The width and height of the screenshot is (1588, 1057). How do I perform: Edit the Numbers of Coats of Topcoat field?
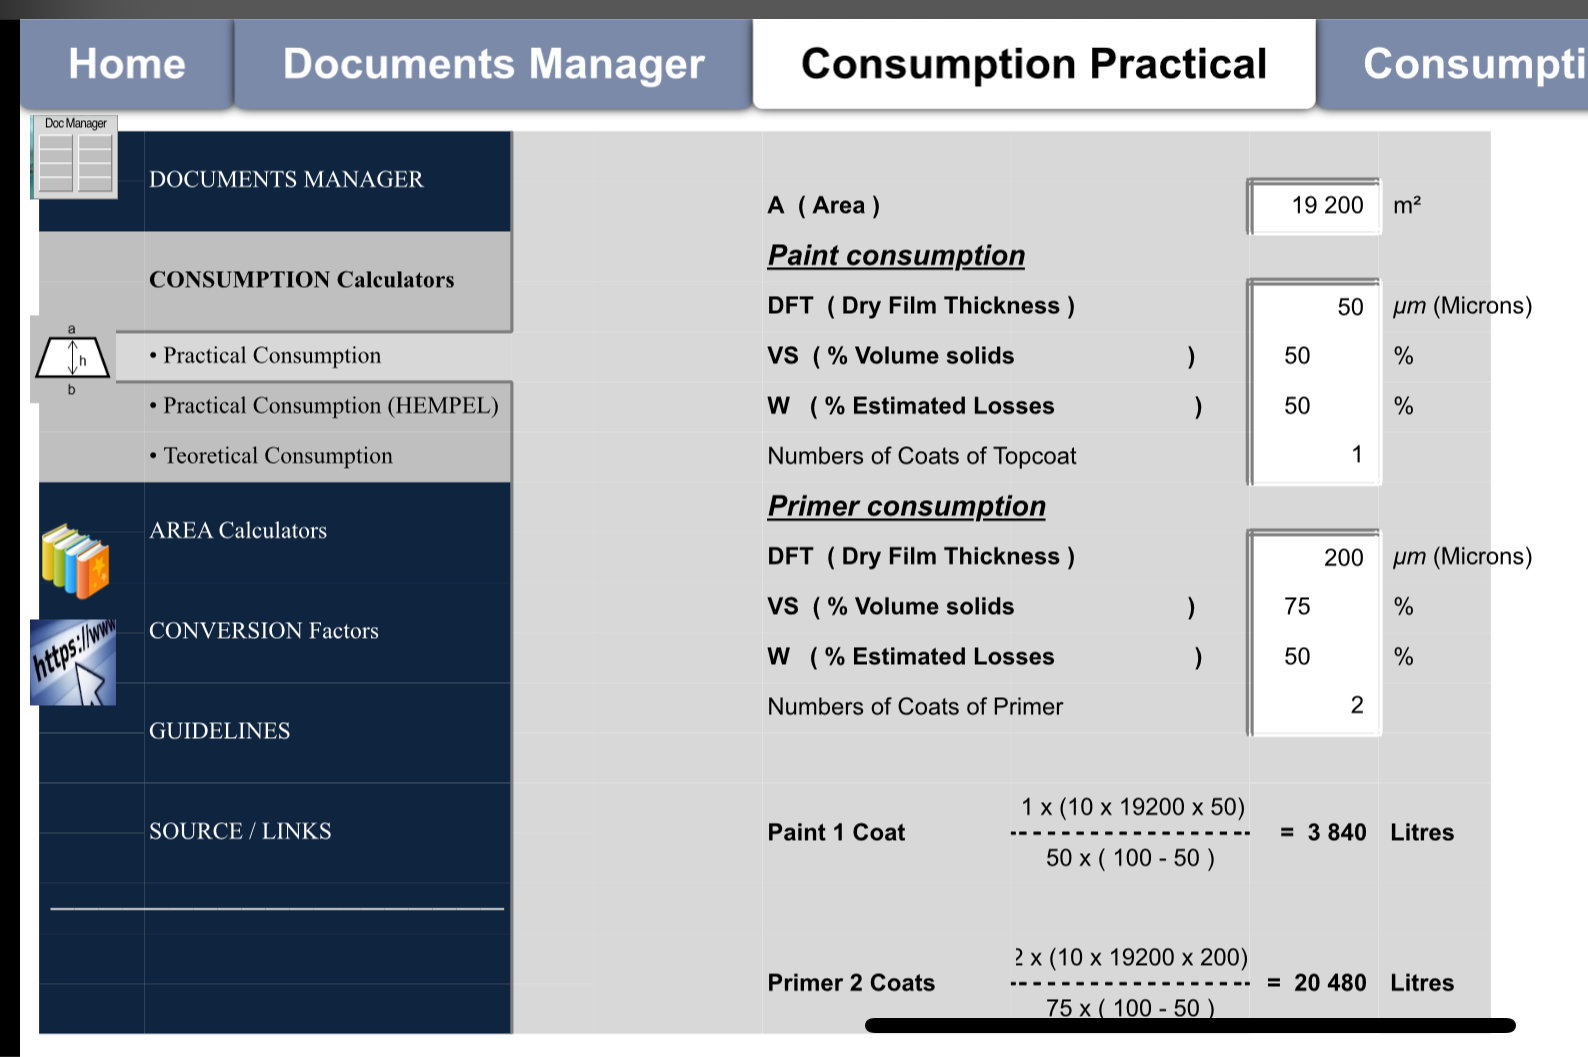click(x=1314, y=456)
